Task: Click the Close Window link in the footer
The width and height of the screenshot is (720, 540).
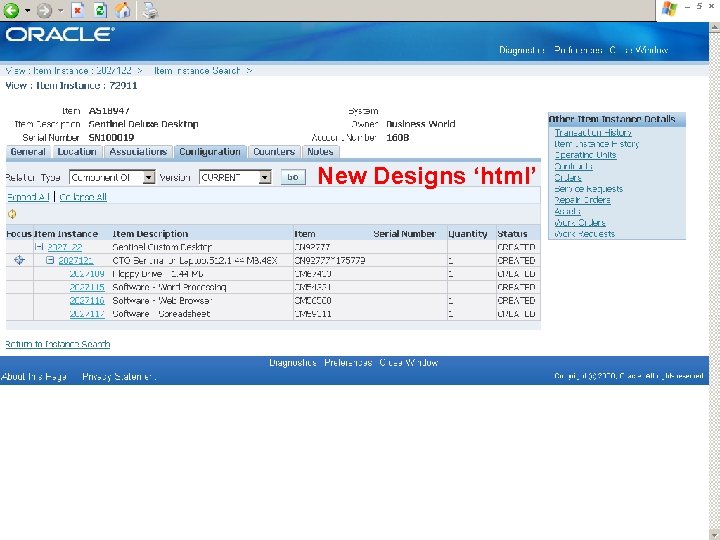Action: tap(409, 362)
